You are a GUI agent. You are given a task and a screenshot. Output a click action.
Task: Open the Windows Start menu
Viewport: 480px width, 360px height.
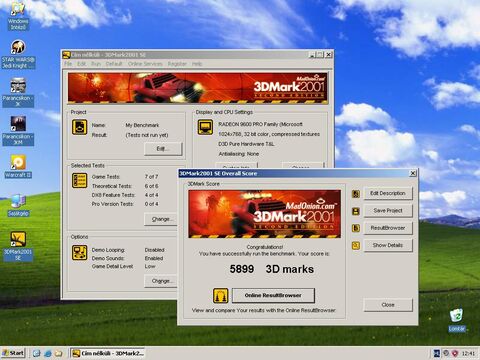[13, 353]
